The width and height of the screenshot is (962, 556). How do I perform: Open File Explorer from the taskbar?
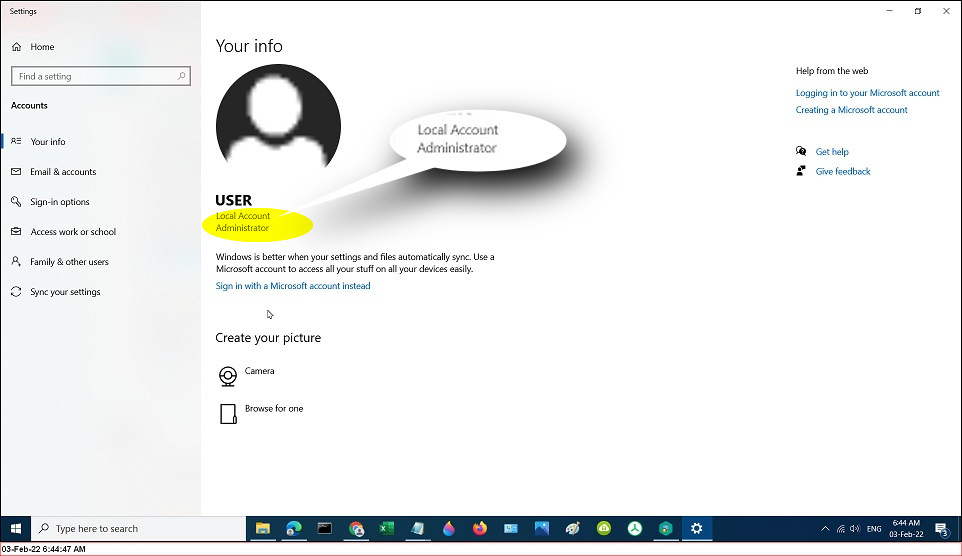pos(263,528)
